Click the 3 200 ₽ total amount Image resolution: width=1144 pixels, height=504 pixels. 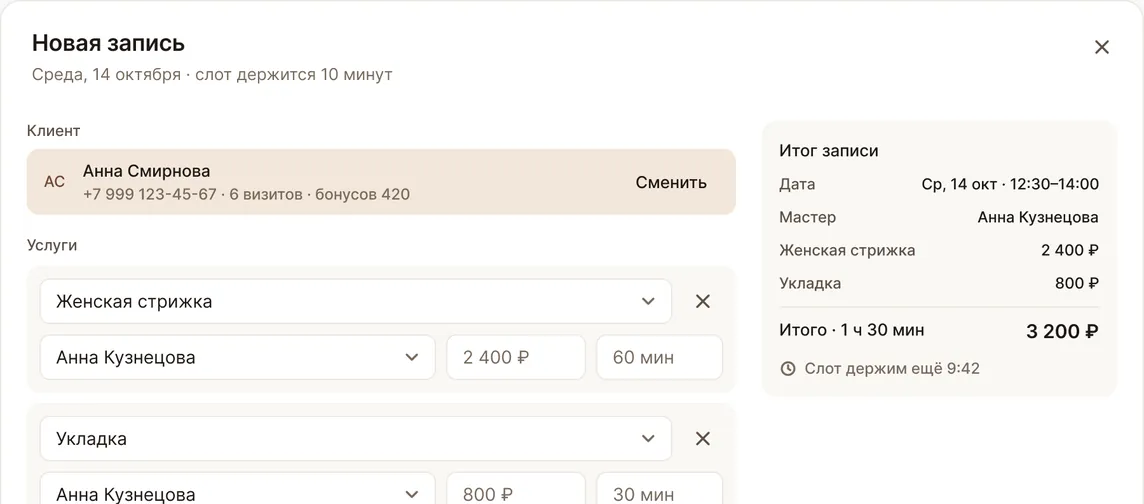point(1062,331)
